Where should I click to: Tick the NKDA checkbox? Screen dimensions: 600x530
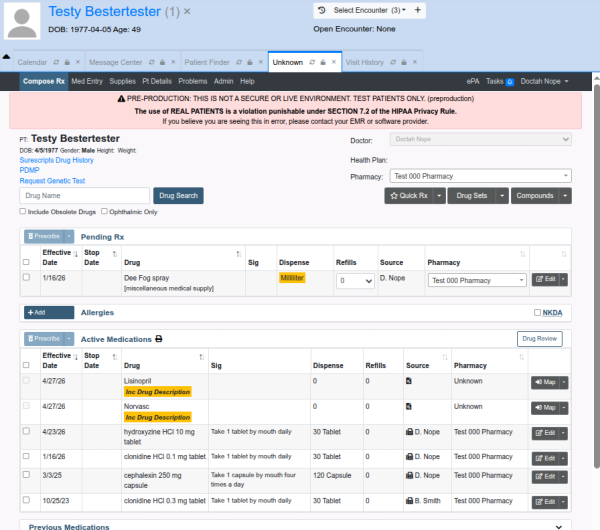click(x=538, y=312)
